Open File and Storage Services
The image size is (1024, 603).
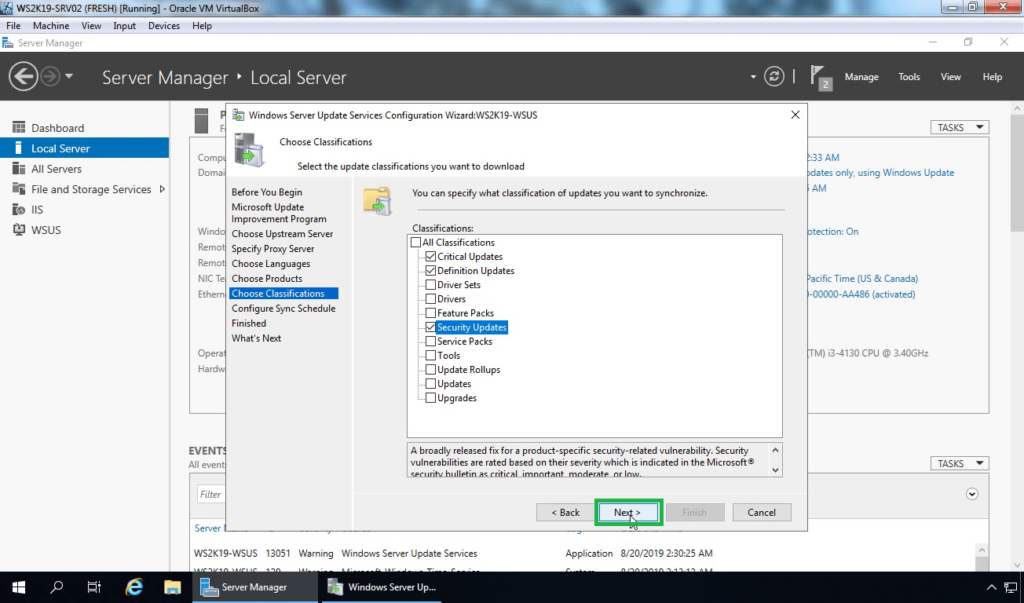coord(91,189)
